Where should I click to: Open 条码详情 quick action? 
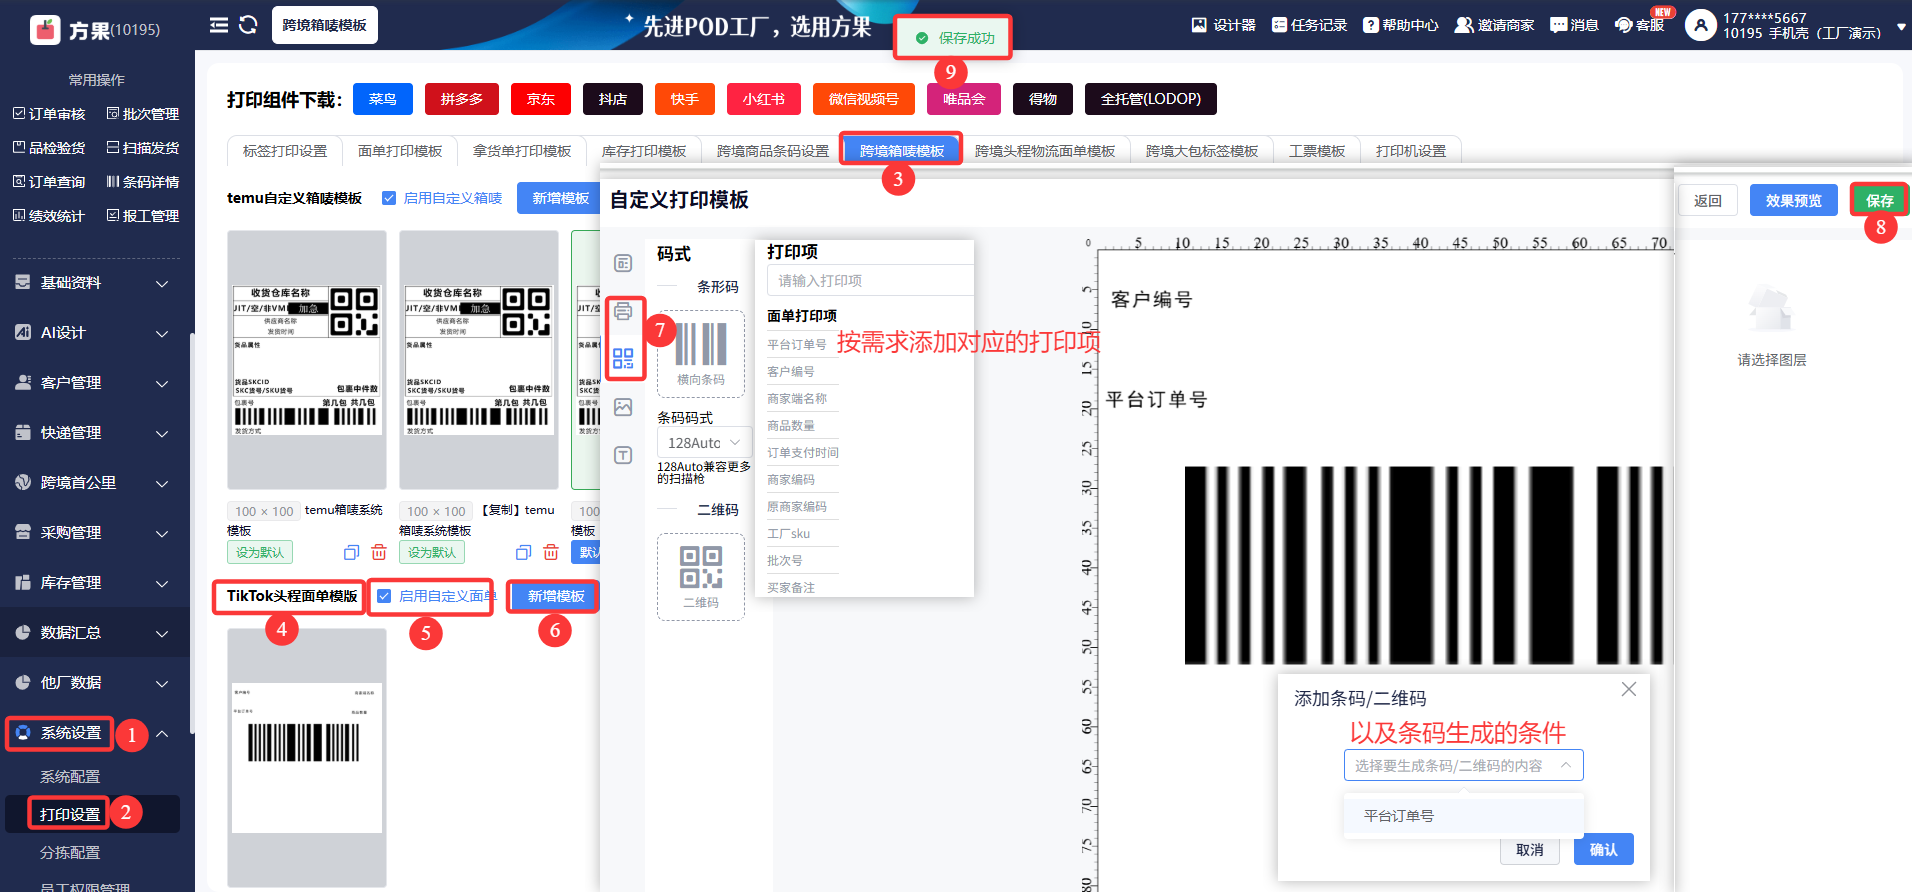(x=143, y=182)
